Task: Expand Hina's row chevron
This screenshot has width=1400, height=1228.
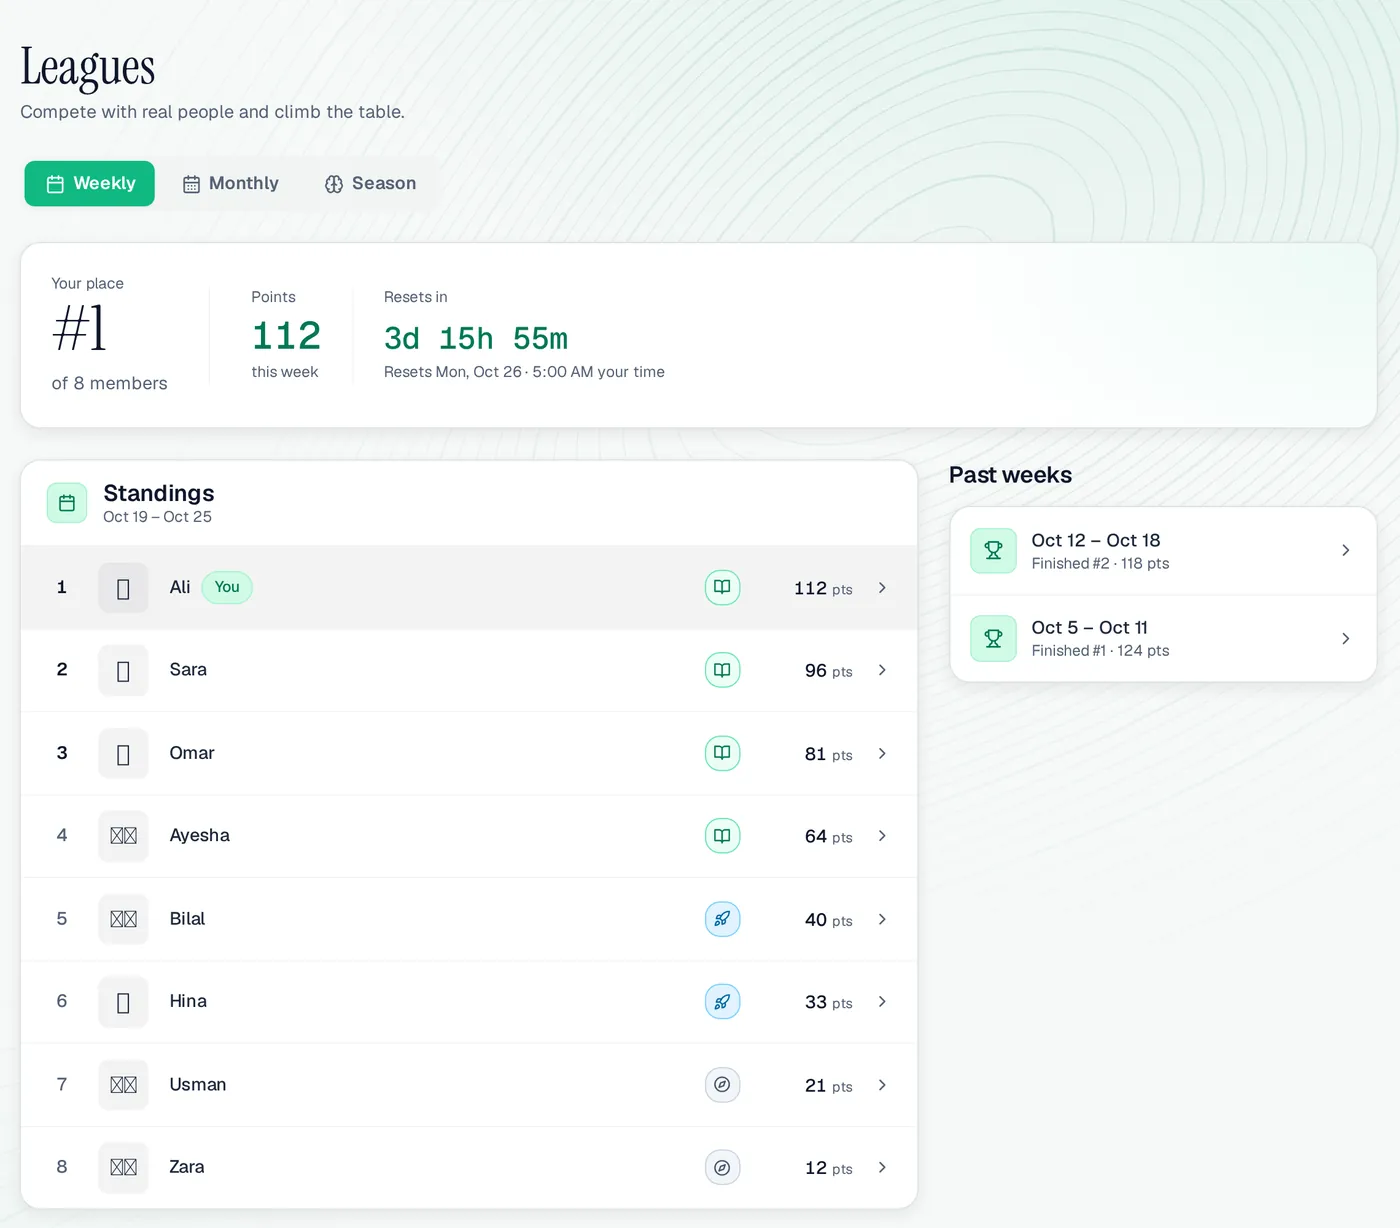Action: point(882,1002)
